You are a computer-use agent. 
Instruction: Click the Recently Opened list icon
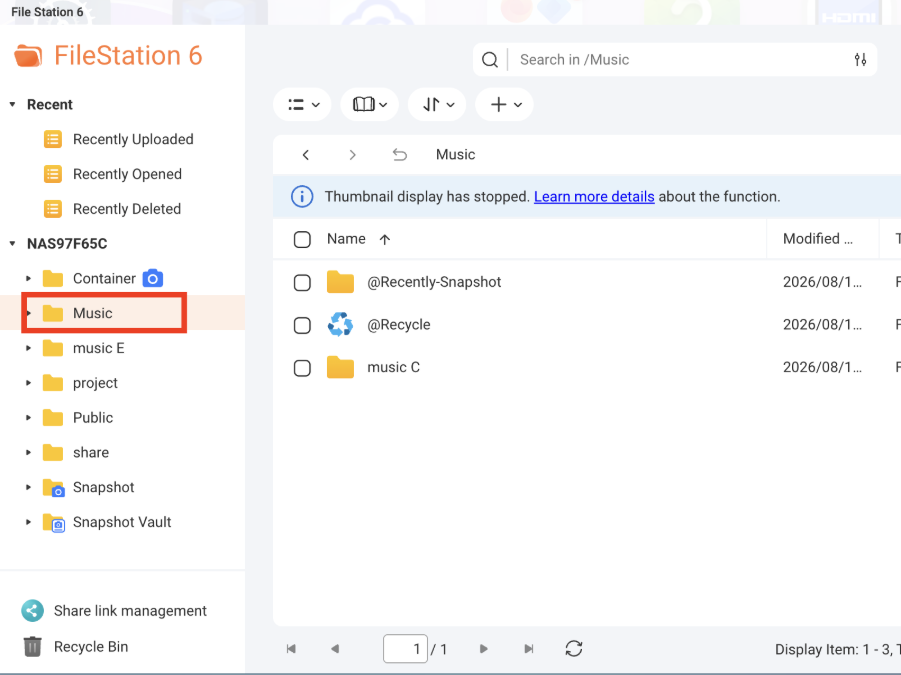click(x=53, y=174)
